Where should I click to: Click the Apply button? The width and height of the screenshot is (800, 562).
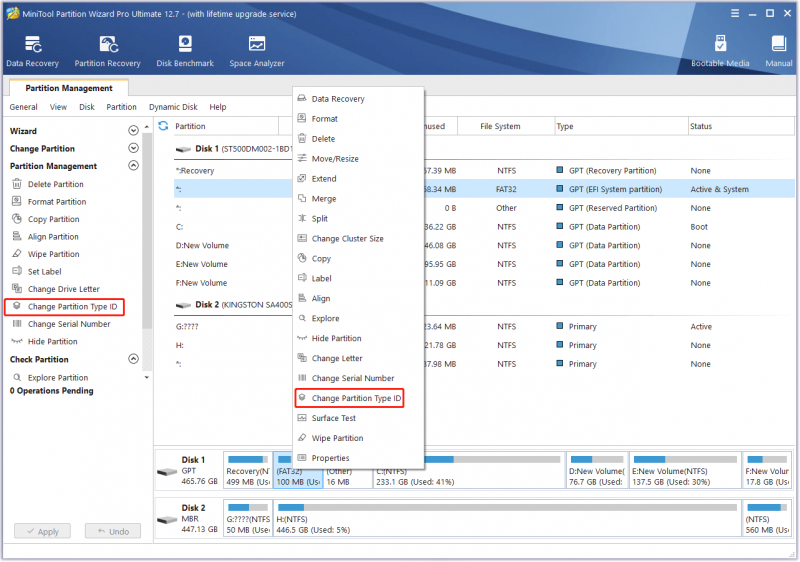(x=42, y=531)
